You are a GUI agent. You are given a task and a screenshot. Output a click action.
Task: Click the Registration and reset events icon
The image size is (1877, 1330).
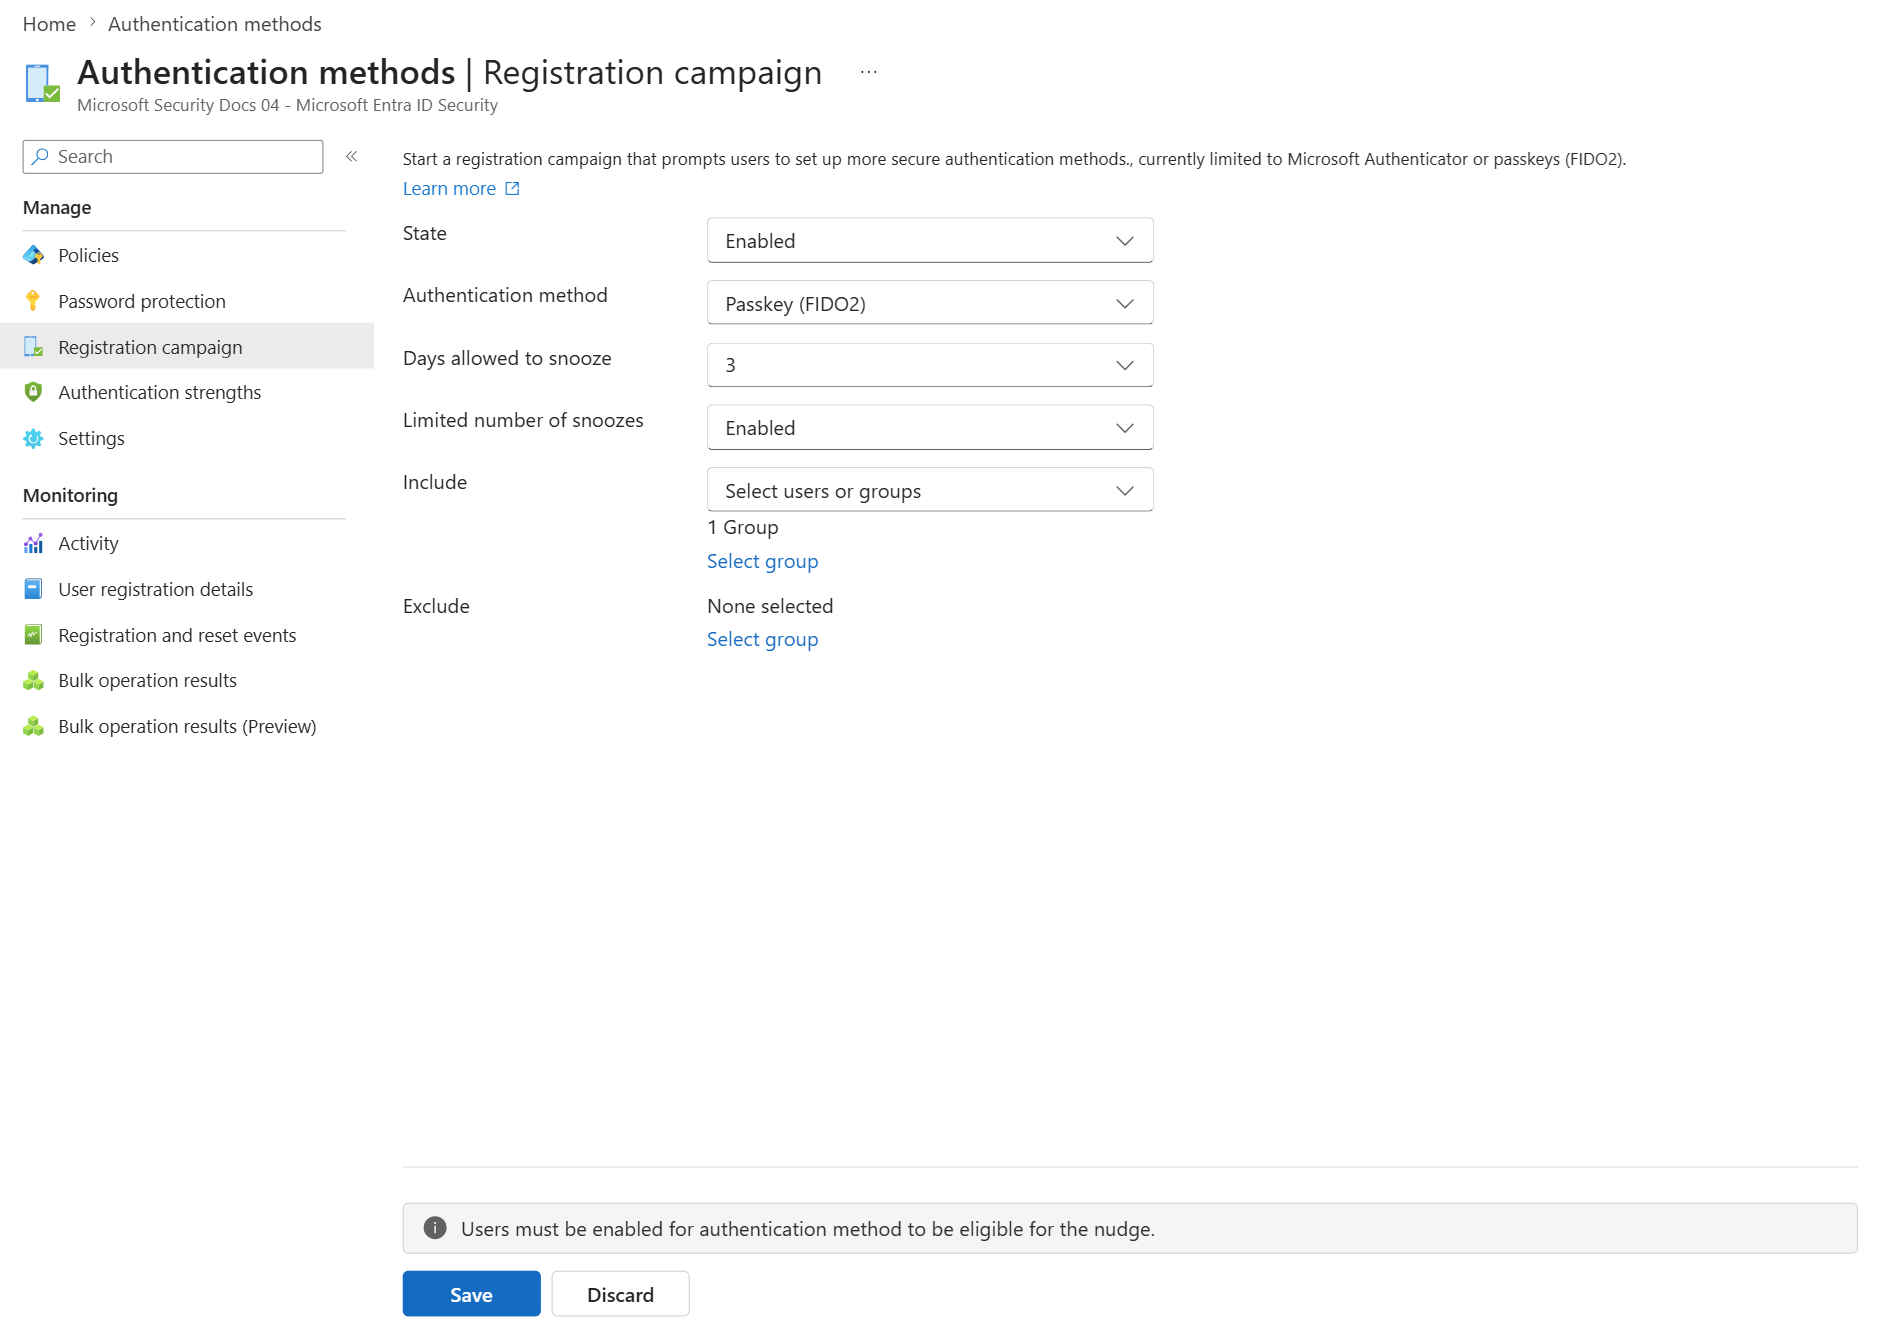point(33,635)
